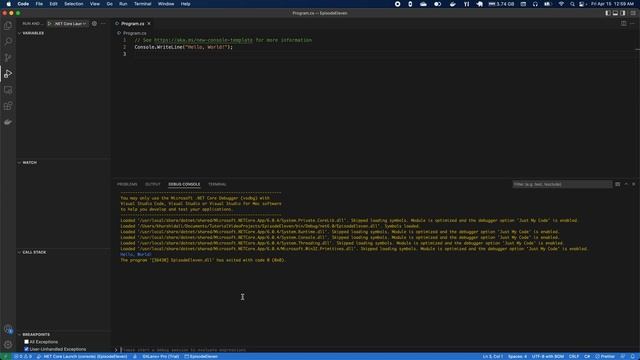Click the debug console filter input

562,184
